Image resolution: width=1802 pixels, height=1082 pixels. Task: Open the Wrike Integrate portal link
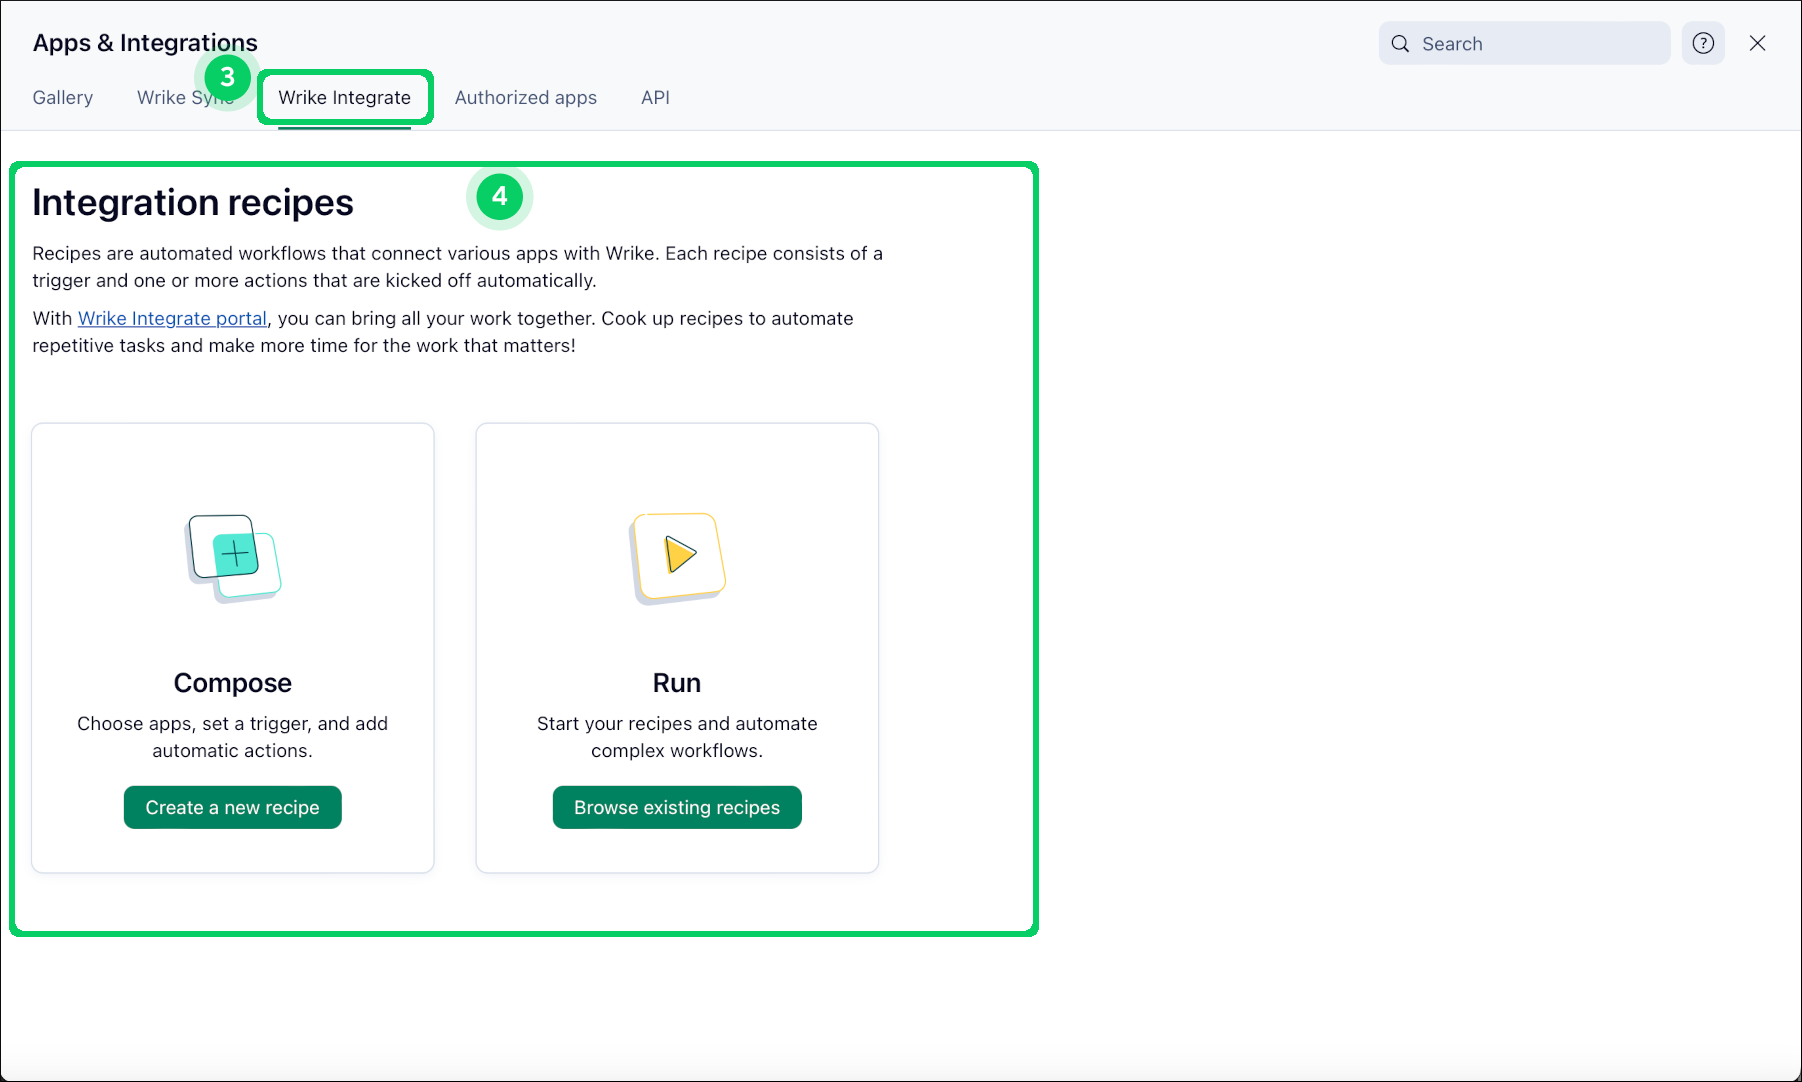point(172,318)
